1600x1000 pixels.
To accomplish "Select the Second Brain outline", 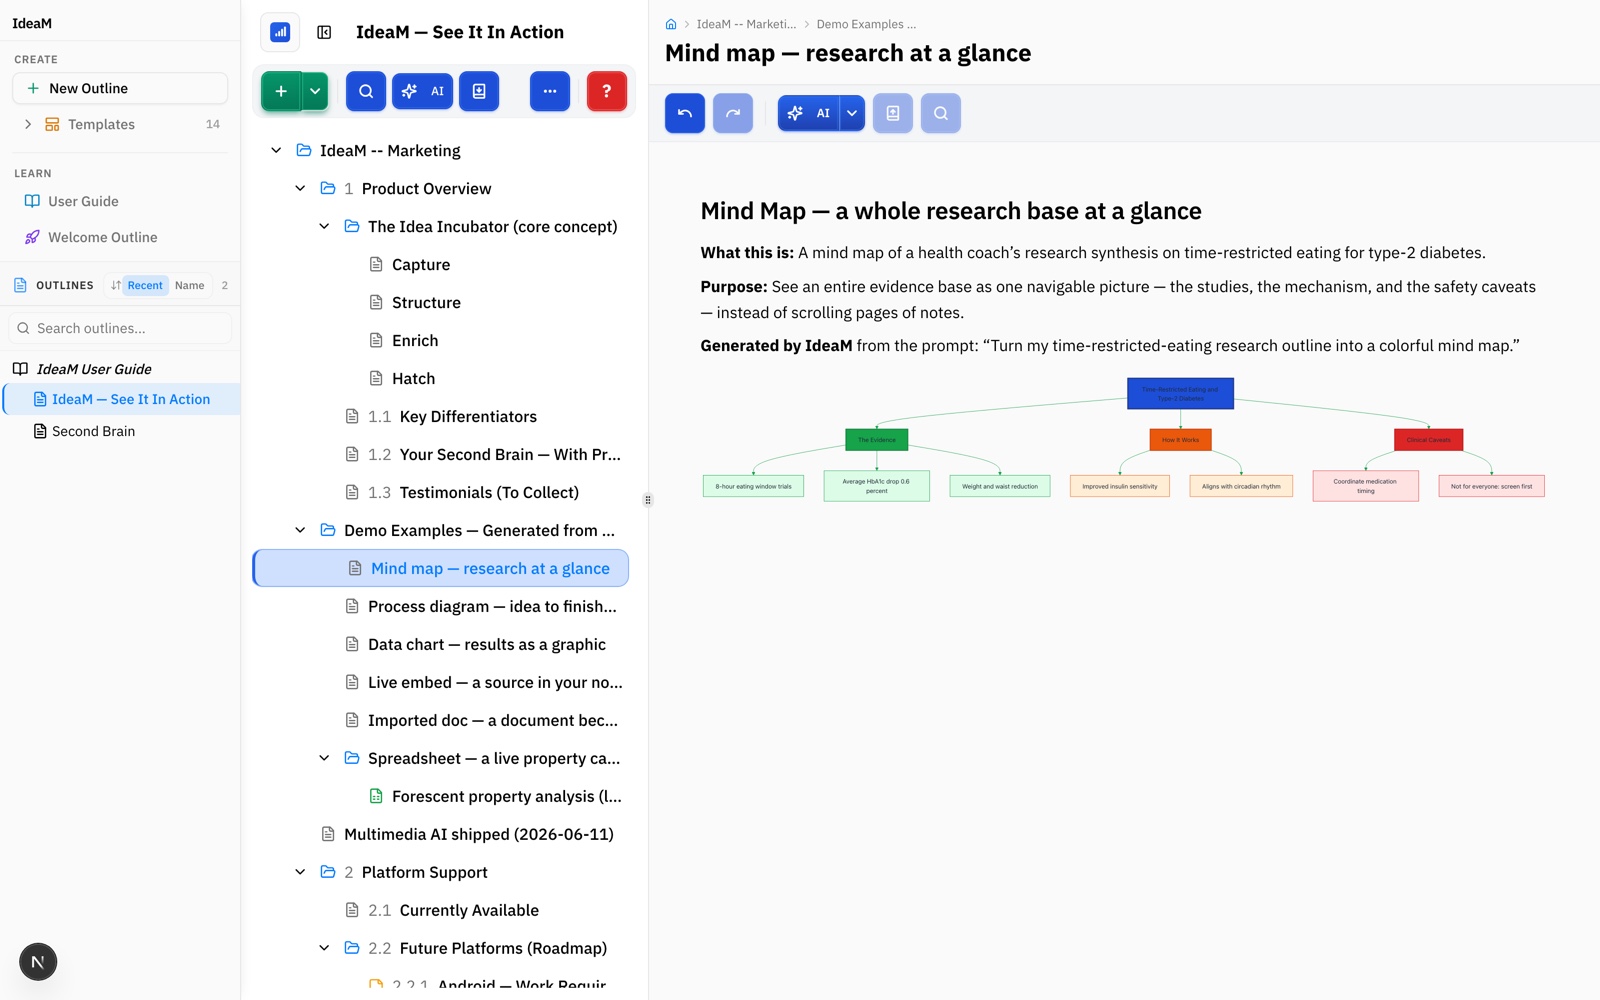I will click(x=93, y=431).
